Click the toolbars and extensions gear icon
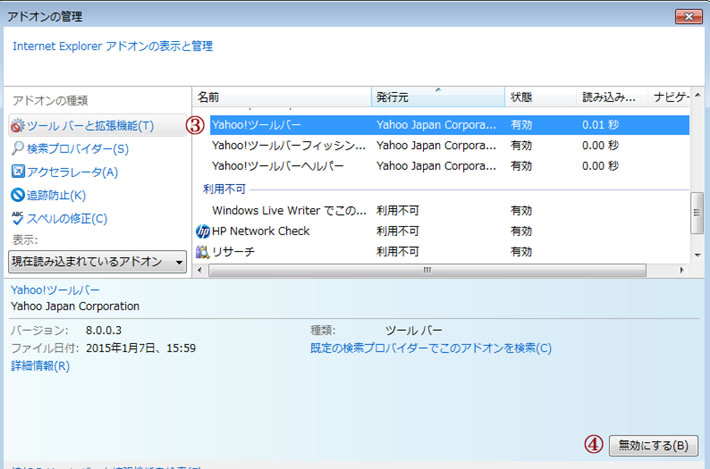 (x=17, y=126)
